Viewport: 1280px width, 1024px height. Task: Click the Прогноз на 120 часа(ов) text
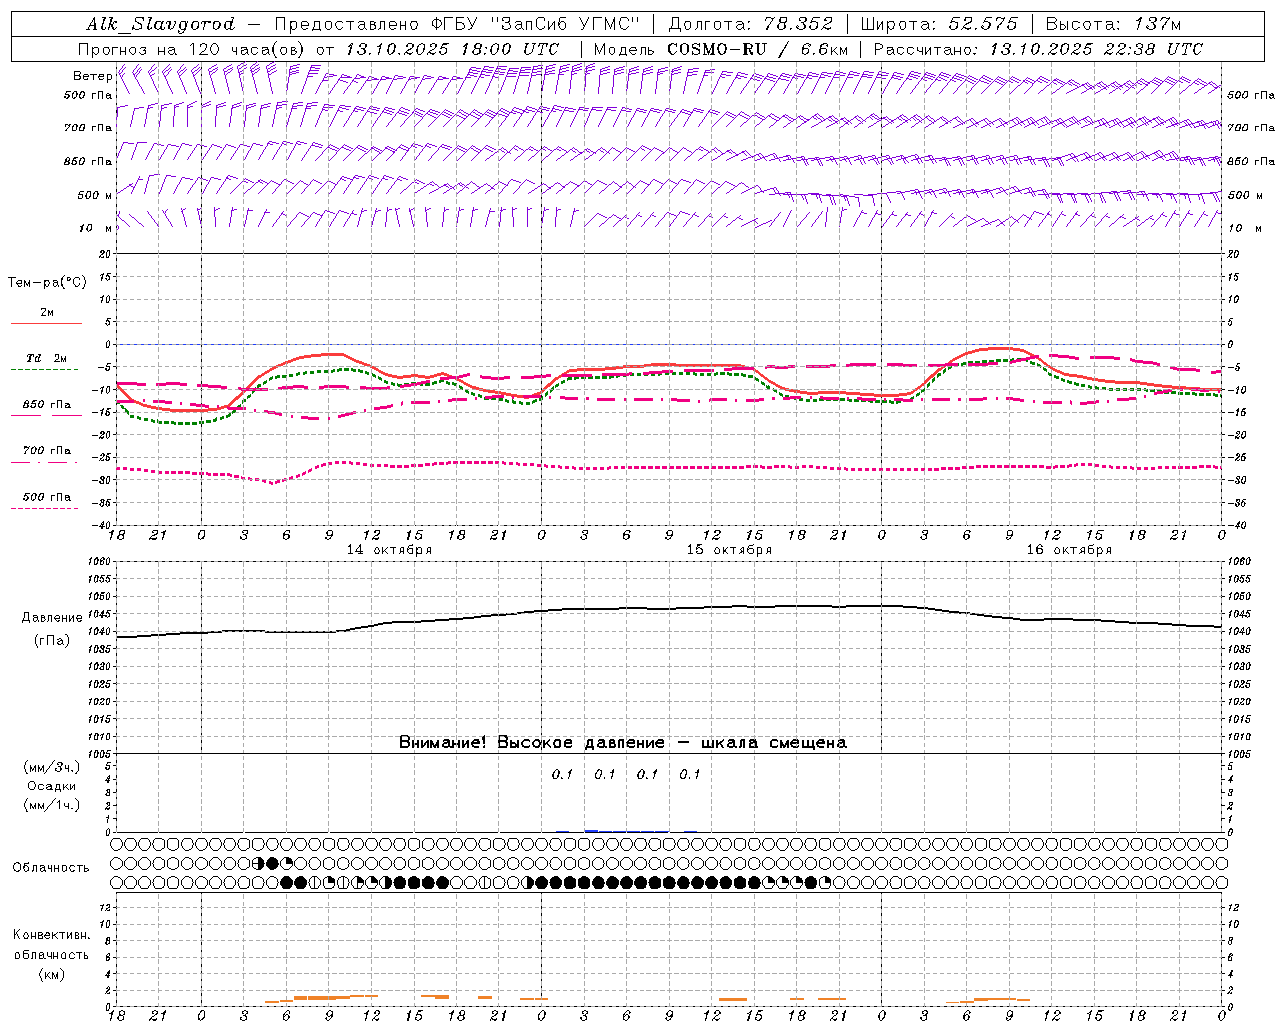click(193, 49)
